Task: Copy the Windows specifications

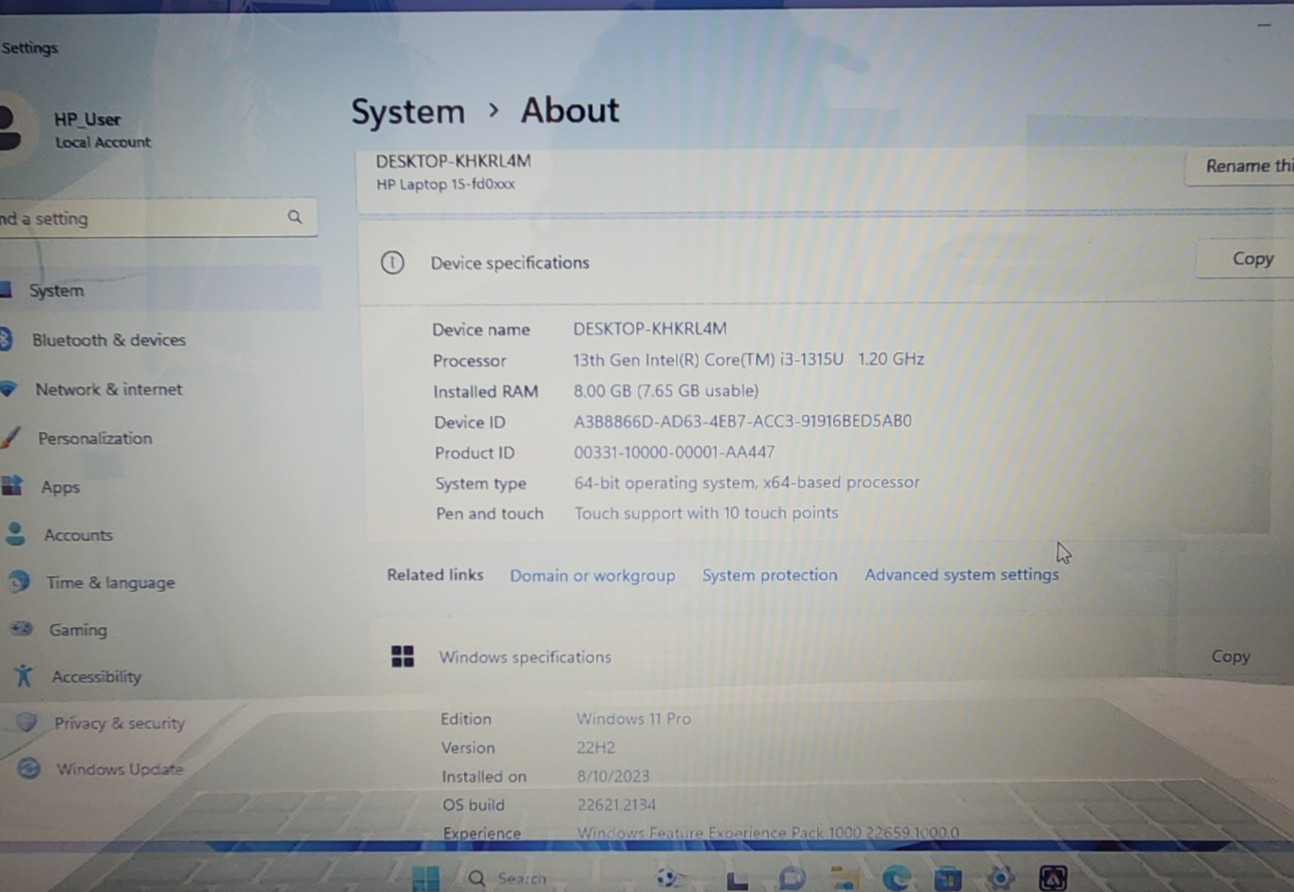Action: (x=1230, y=657)
